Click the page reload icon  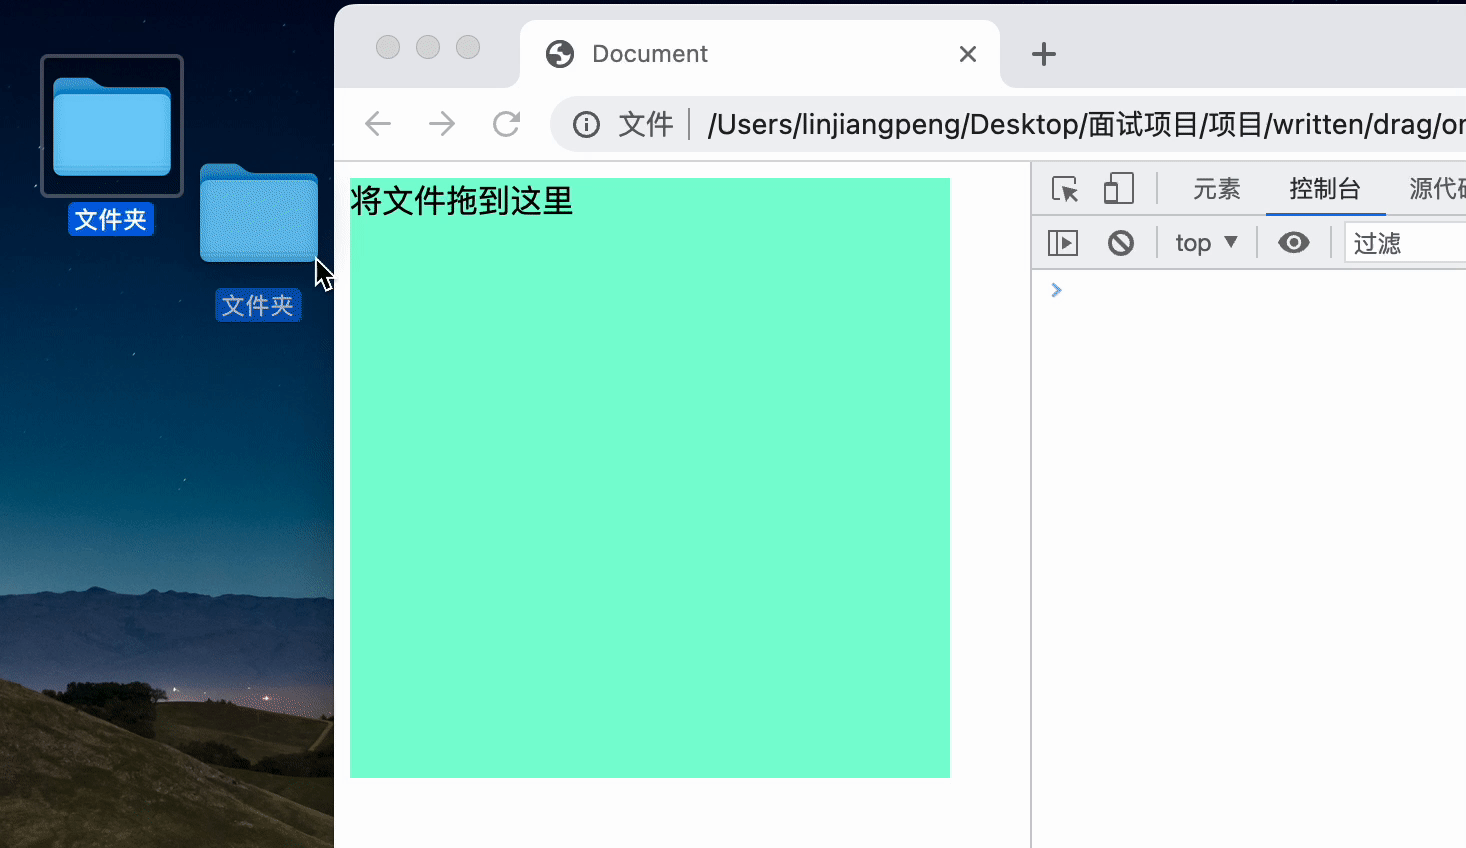point(506,123)
